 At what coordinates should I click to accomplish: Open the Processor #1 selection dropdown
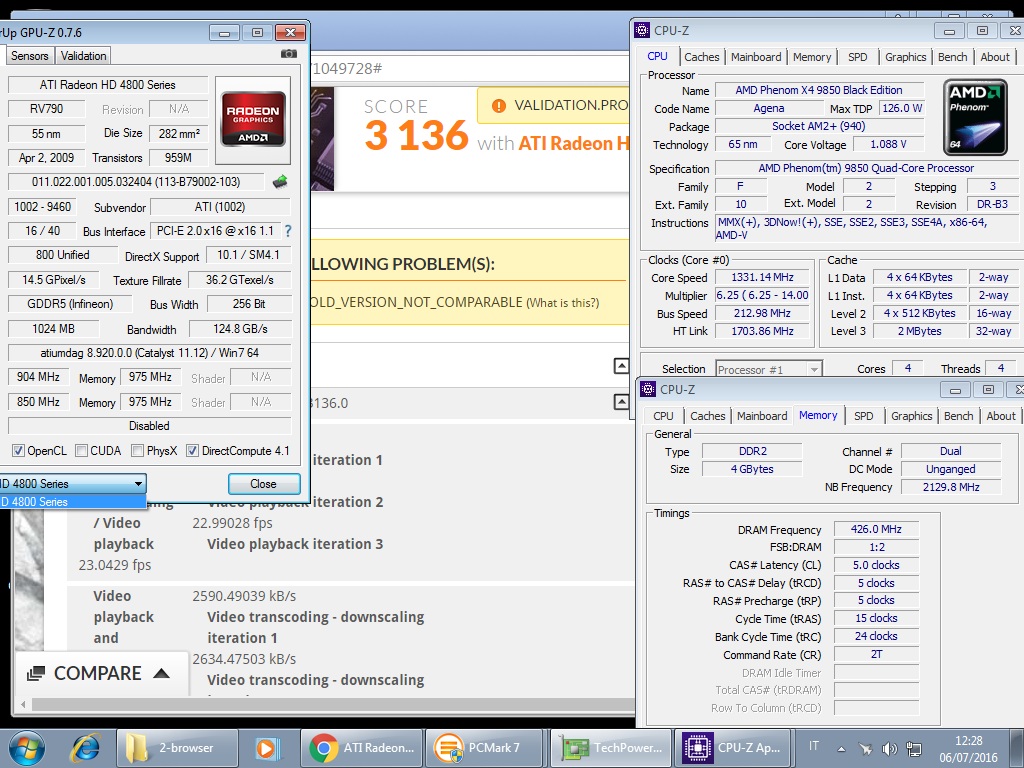click(769, 369)
